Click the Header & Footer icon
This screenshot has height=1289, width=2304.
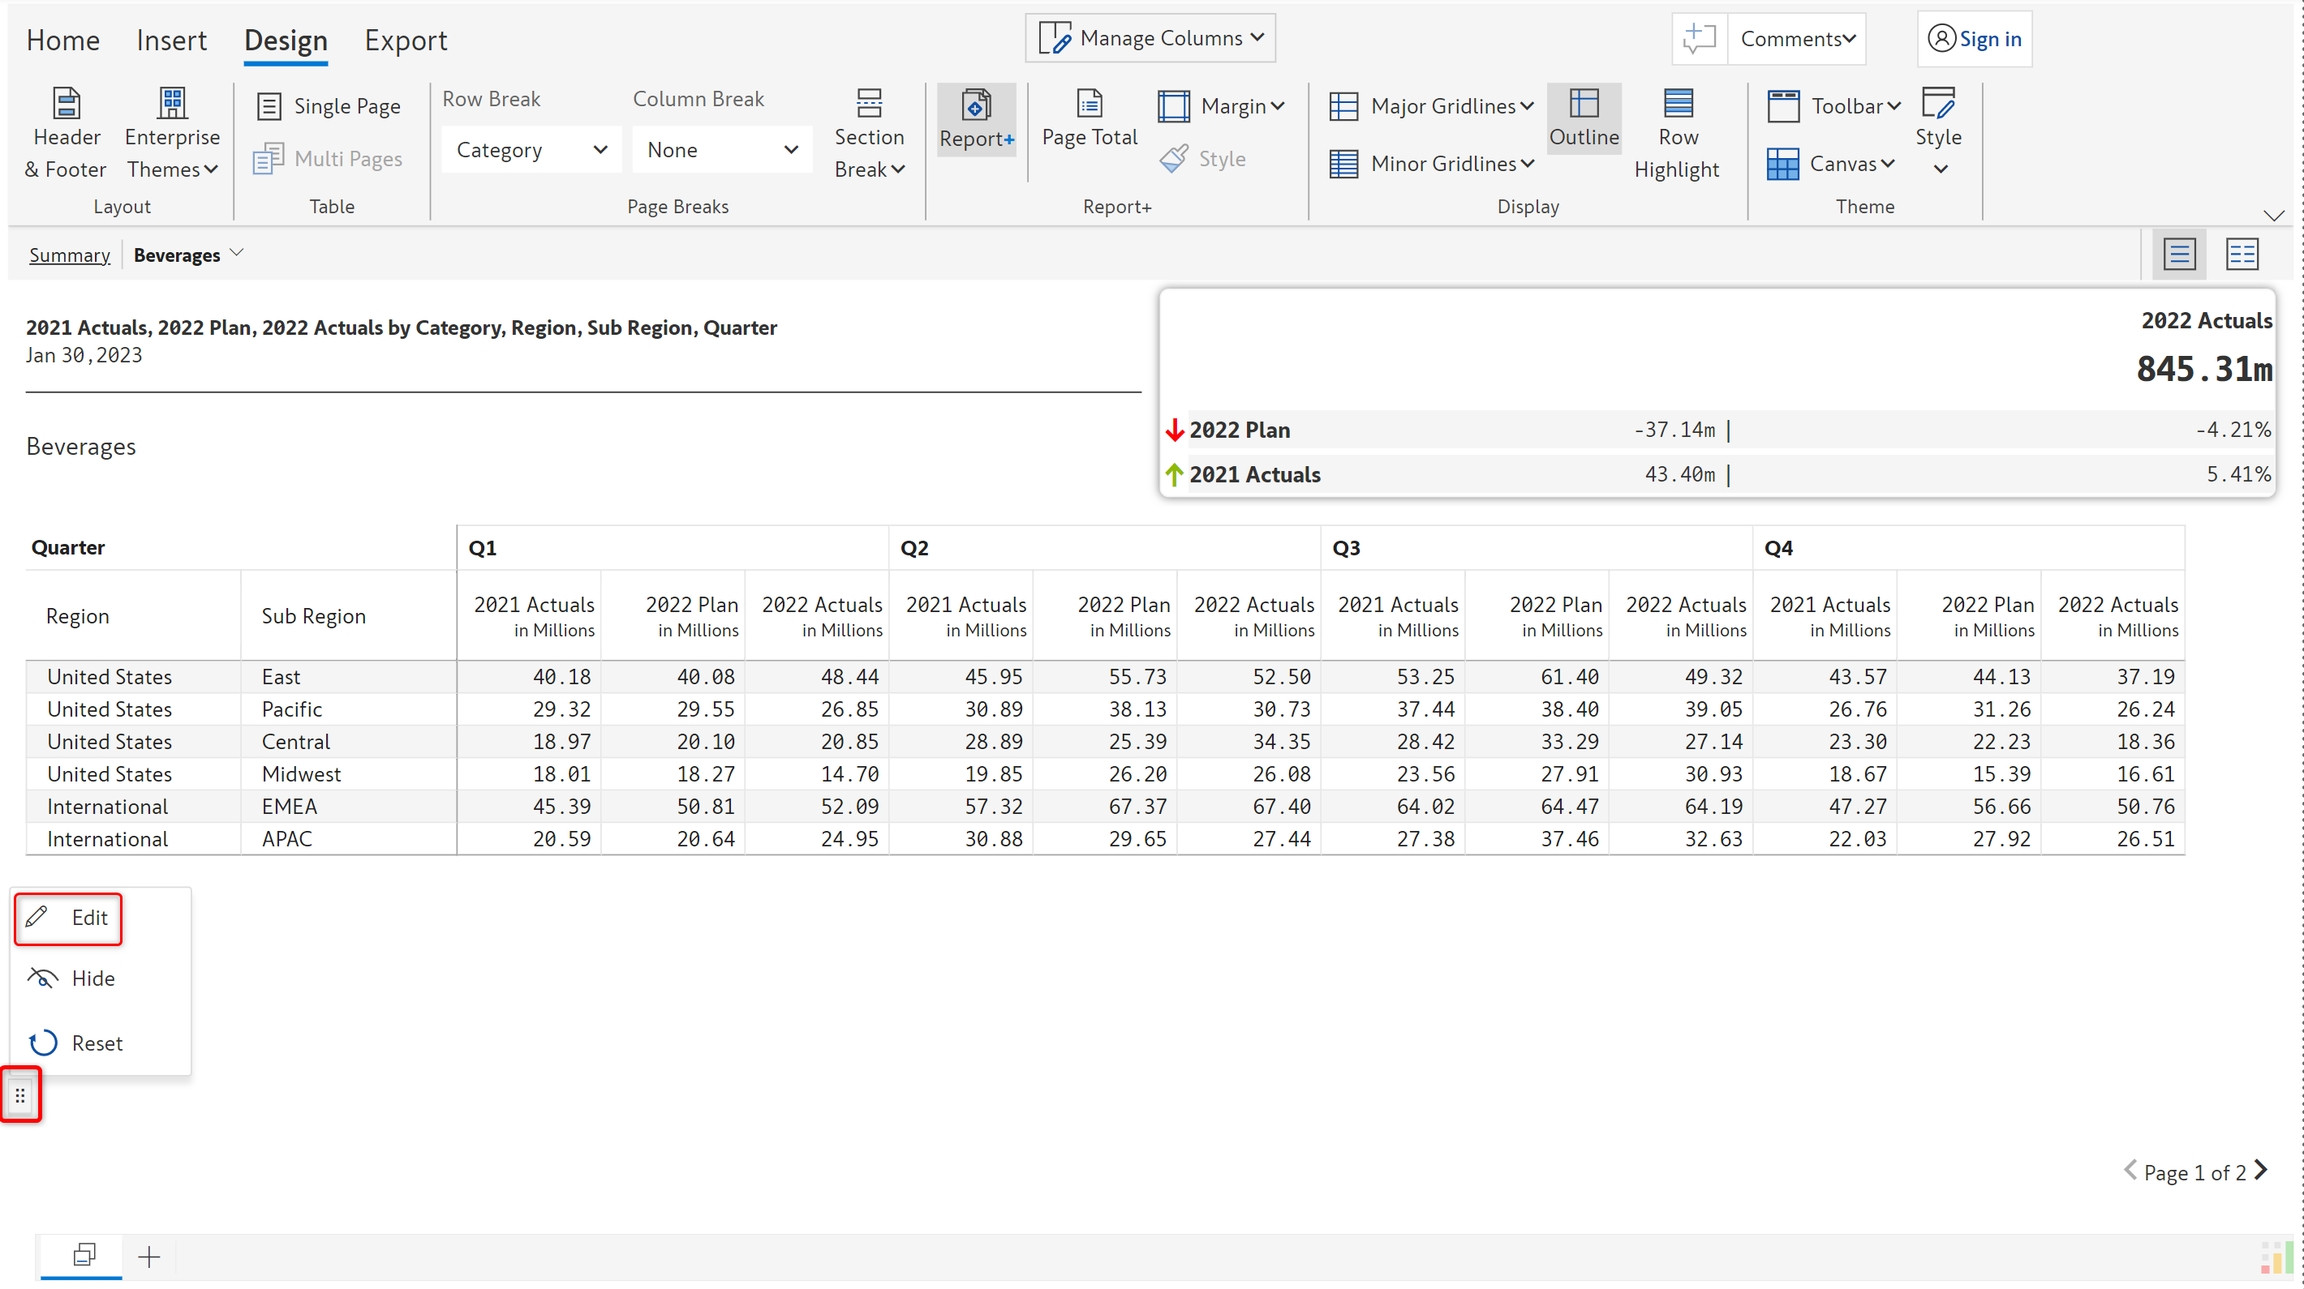point(66,104)
